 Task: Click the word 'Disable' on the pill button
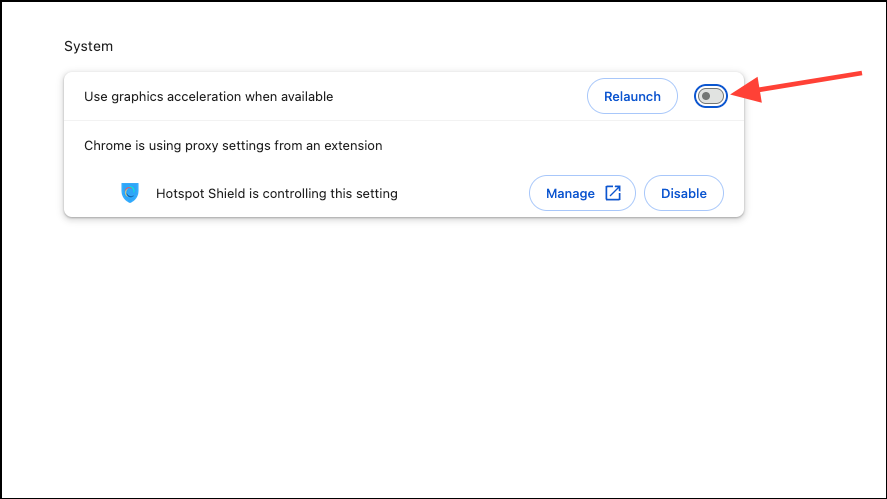(x=683, y=193)
